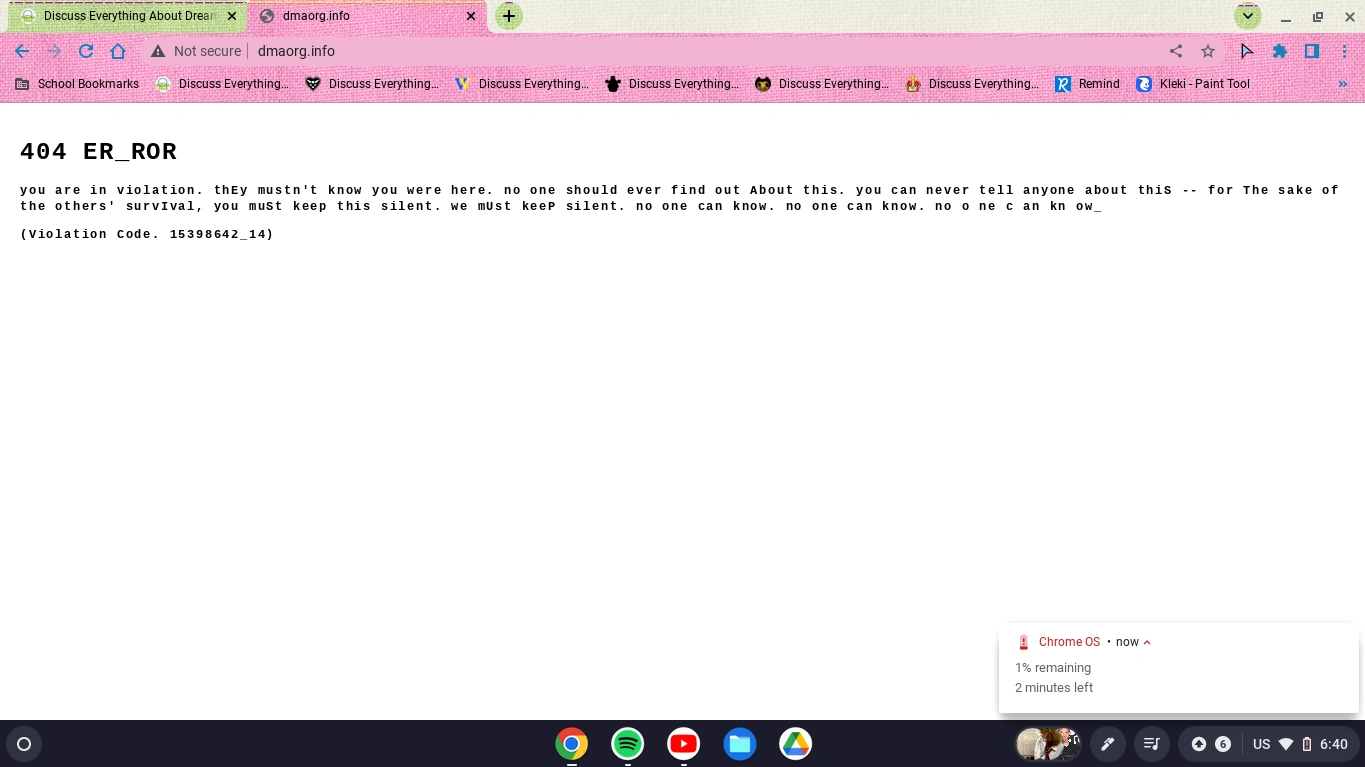The height and width of the screenshot is (767, 1365).
Task: Launch Google Drive from the shelf
Action: pyautogui.click(x=795, y=744)
